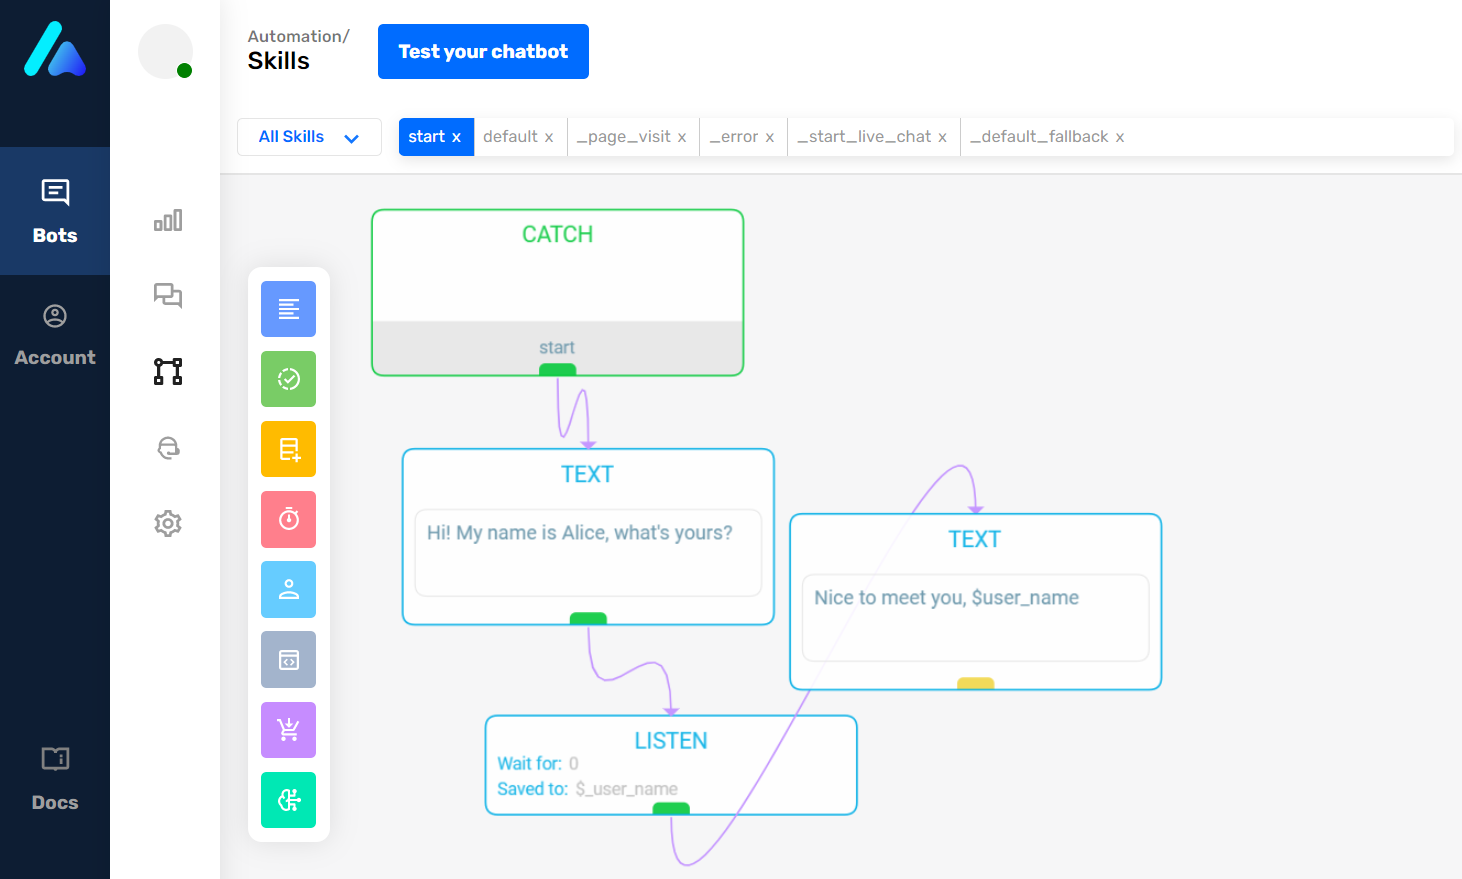Close the _start_live_chat tab with its x

(x=942, y=138)
